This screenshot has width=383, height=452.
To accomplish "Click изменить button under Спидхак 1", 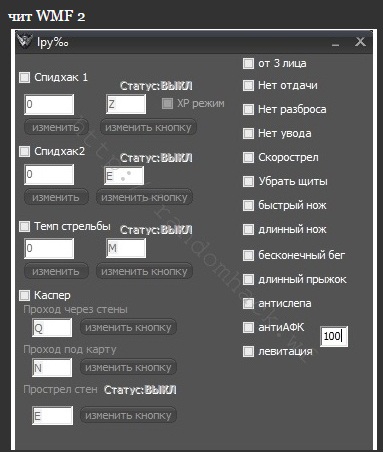I will tap(56, 127).
